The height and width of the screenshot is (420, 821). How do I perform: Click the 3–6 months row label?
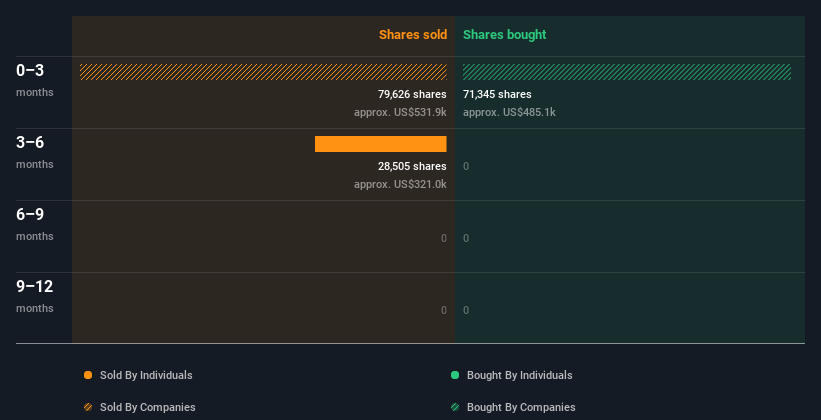35,152
